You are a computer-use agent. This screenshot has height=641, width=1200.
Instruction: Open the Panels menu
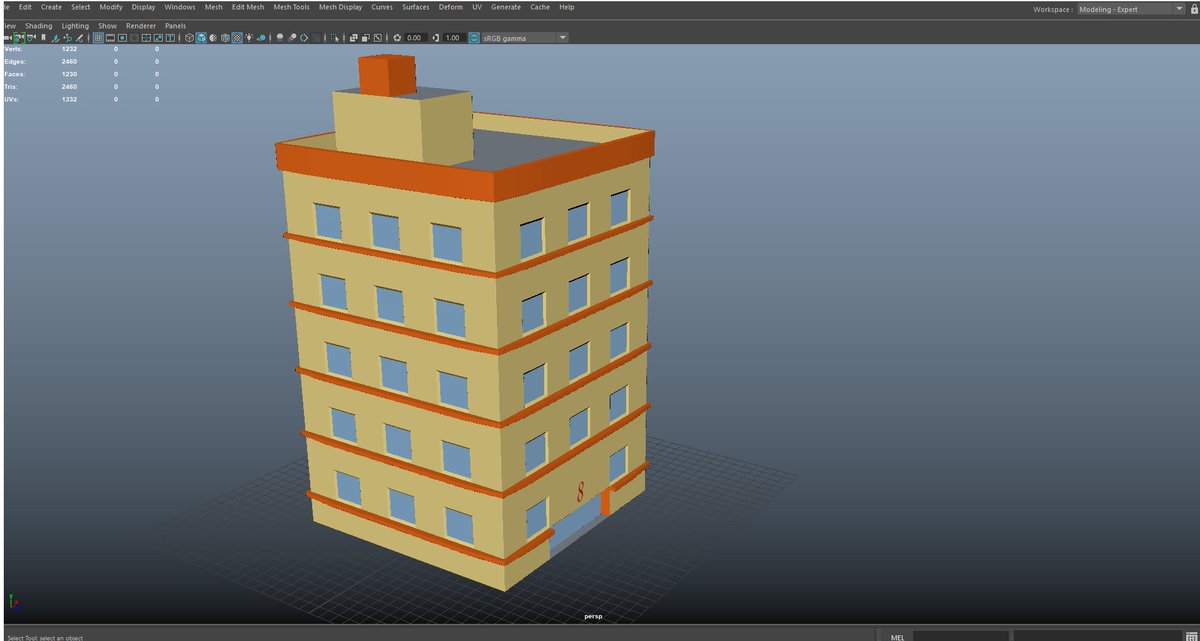coord(176,26)
